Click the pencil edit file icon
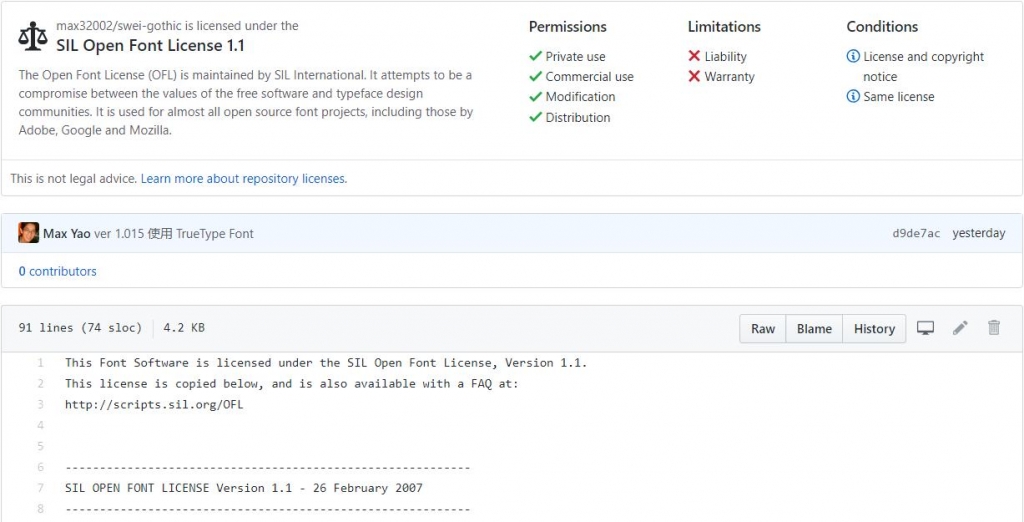Screen dimensions: 1024x522 960,328
